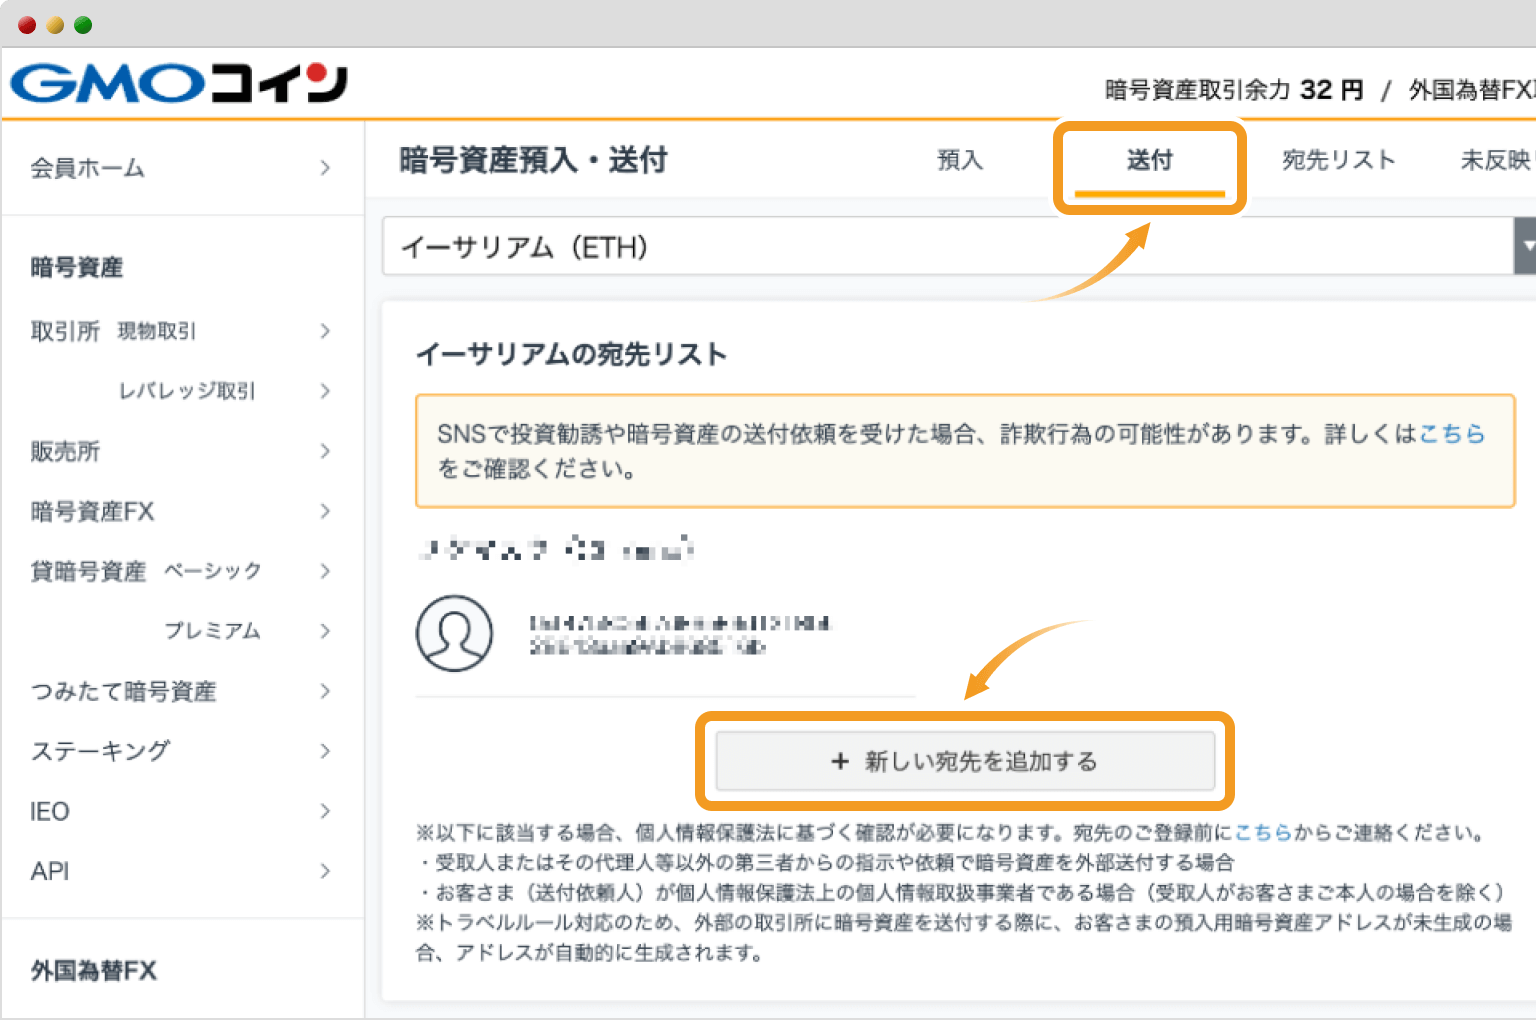Click the currency dropdown arrow button

tap(1525, 246)
